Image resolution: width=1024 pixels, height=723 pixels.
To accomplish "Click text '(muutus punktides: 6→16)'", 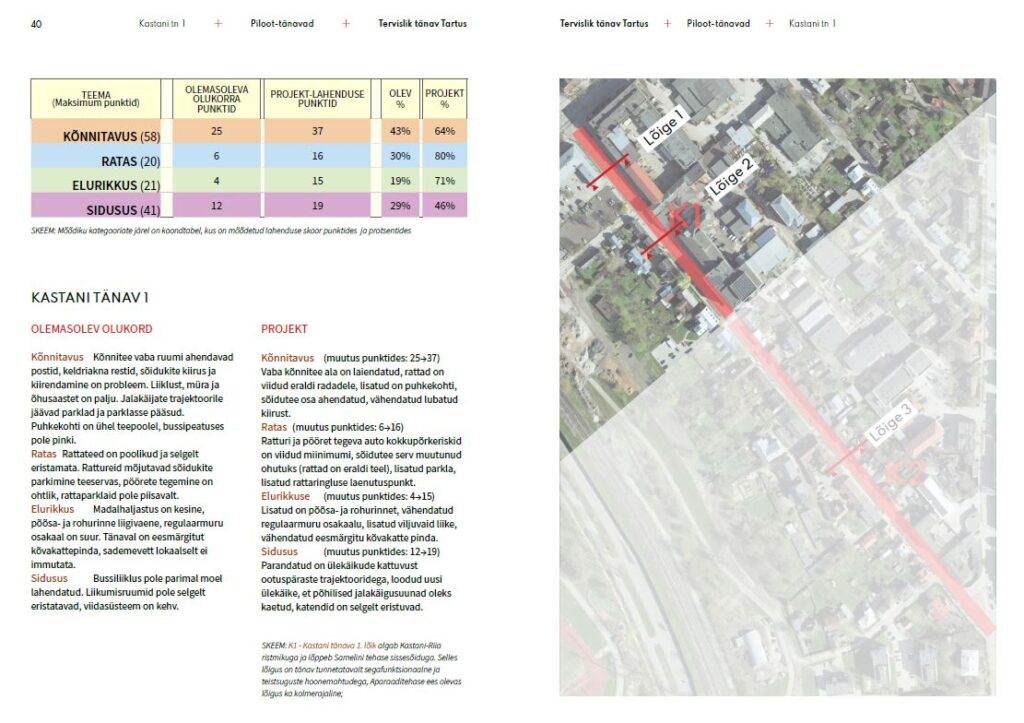I will pyautogui.click(x=347, y=427).
